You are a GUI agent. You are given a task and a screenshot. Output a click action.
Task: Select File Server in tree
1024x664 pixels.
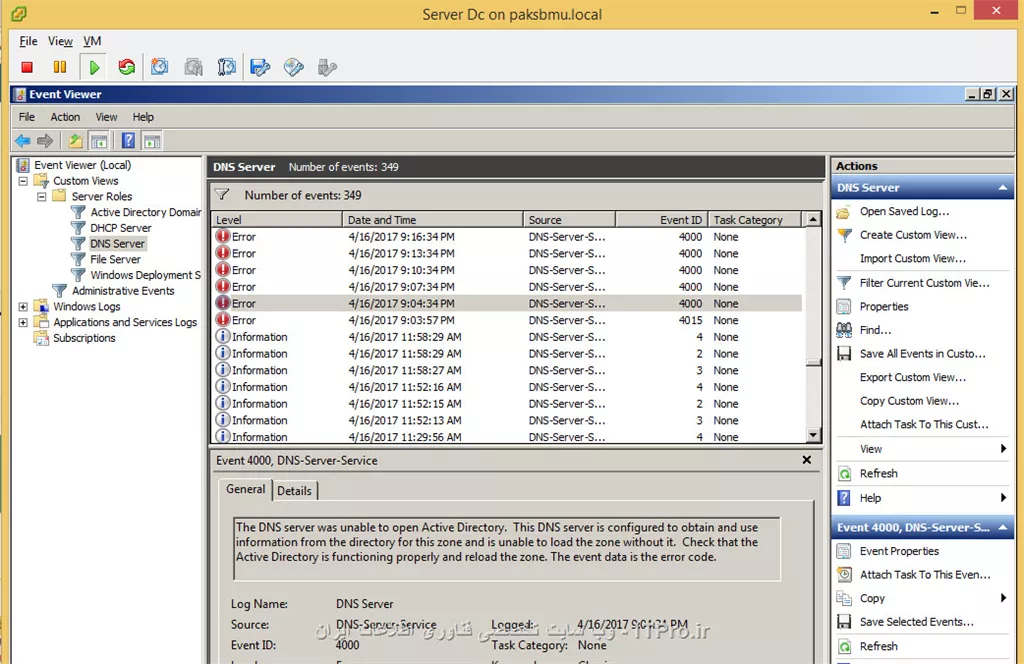click(x=115, y=259)
